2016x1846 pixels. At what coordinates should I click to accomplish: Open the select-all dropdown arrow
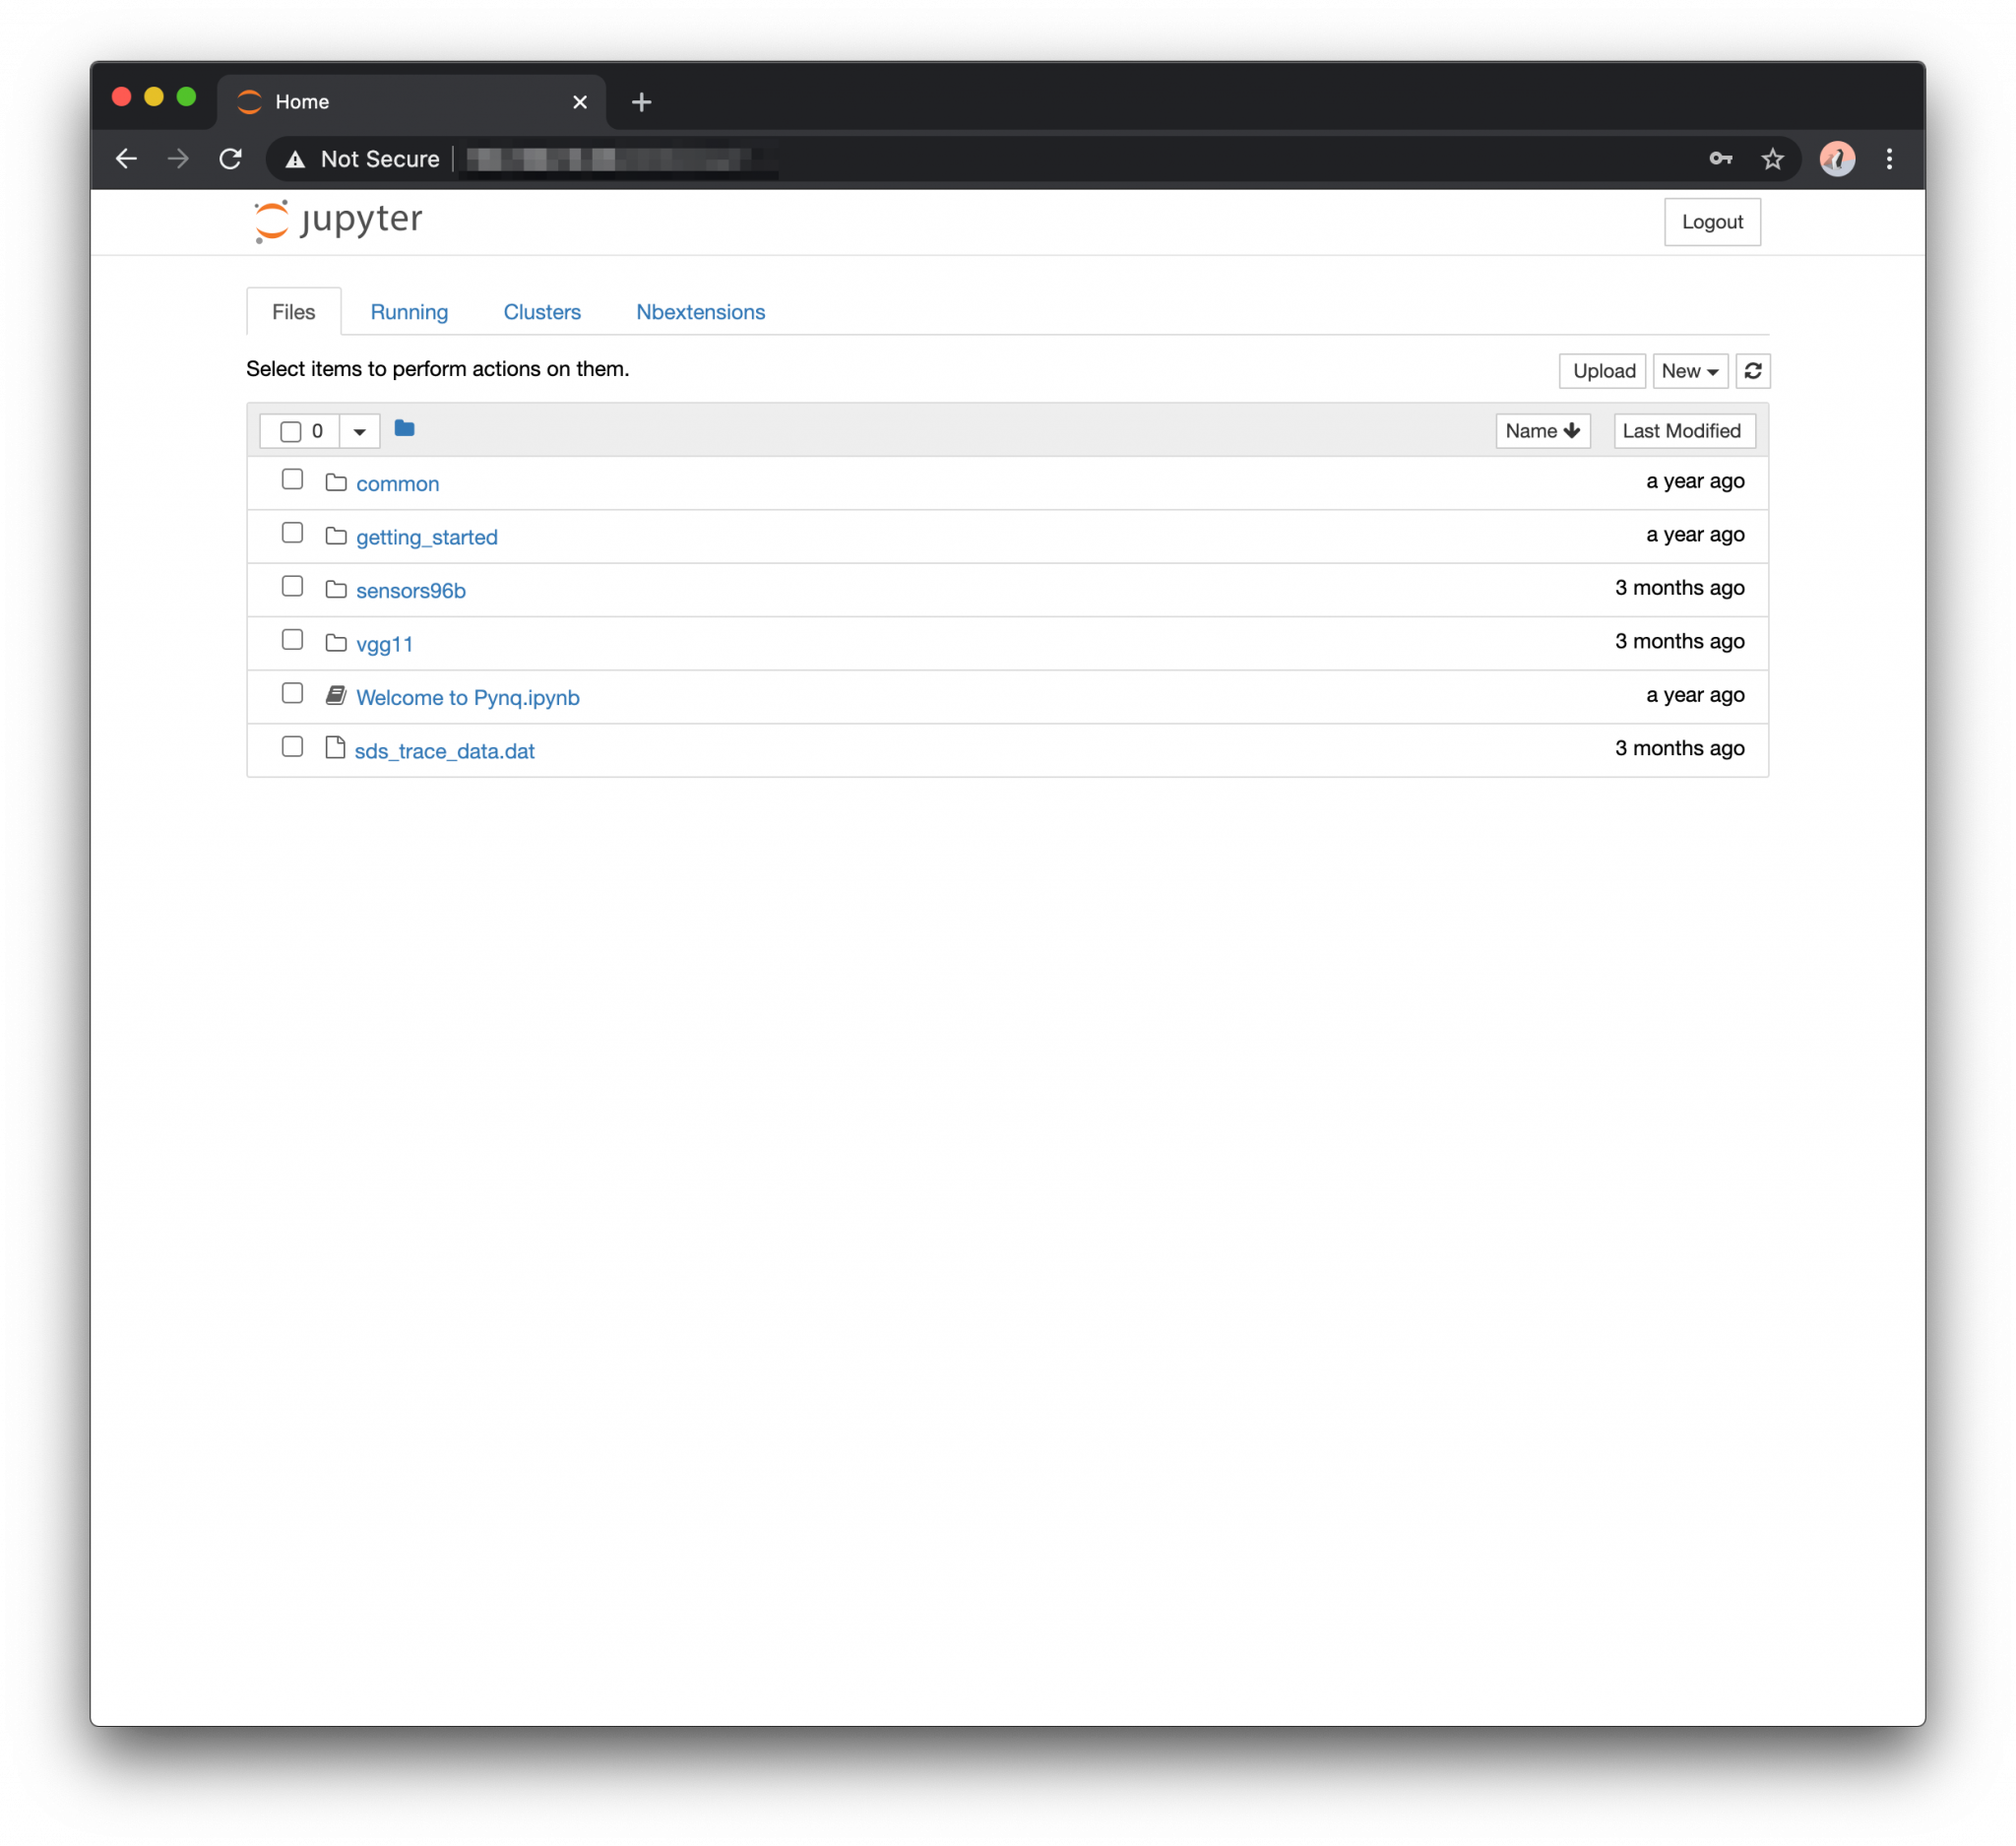[359, 432]
